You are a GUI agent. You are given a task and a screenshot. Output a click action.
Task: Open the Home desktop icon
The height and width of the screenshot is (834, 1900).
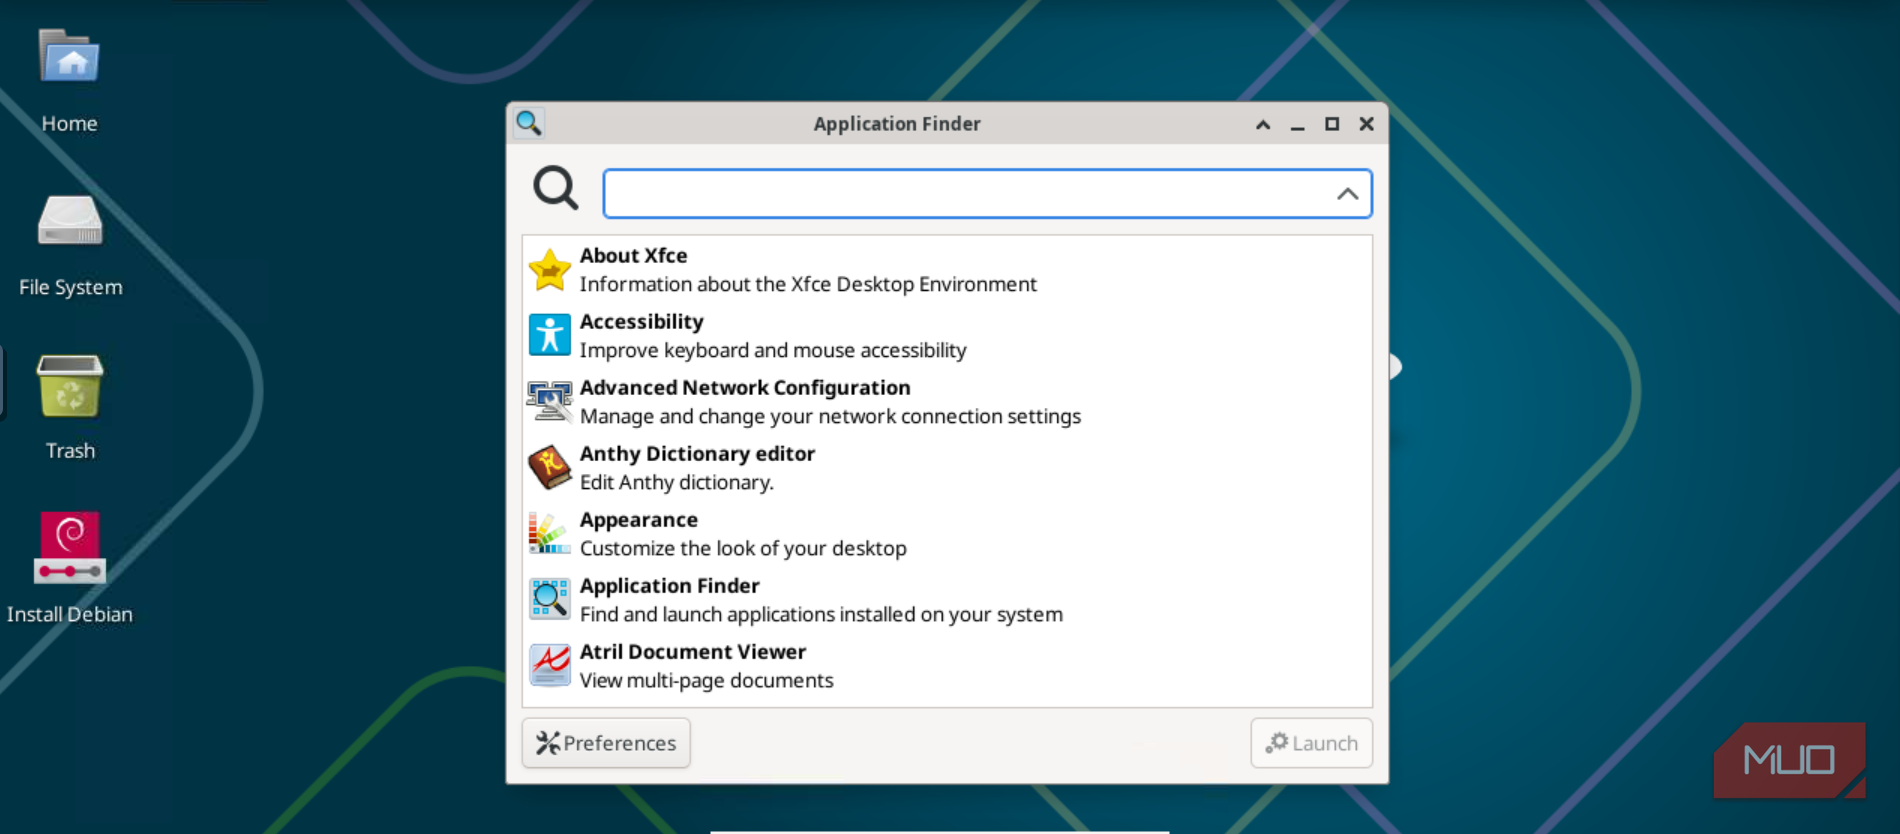tap(69, 57)
